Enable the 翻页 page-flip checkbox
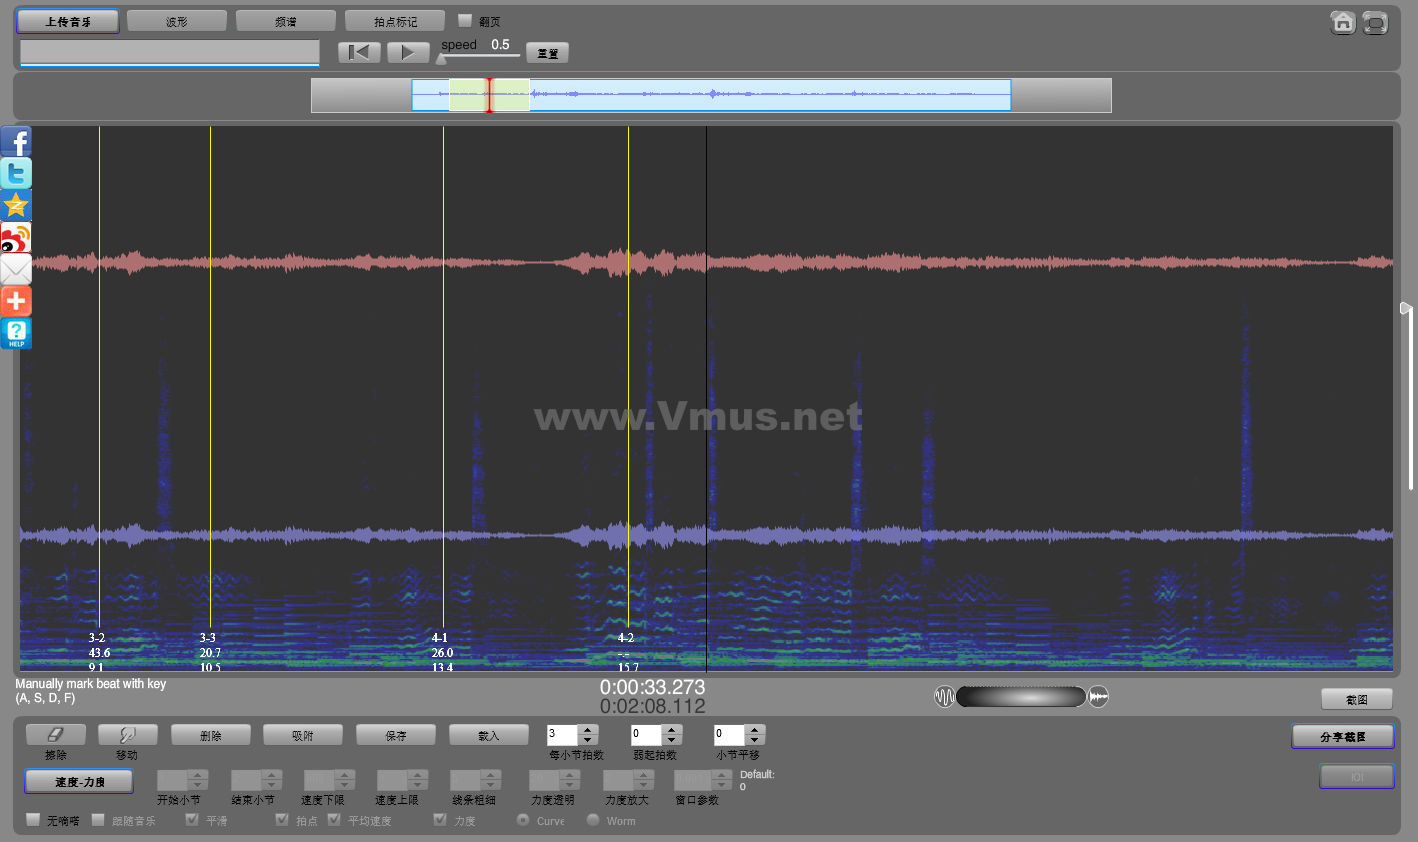The height and width of the screenshot is (842, 1418). (465, 20)
